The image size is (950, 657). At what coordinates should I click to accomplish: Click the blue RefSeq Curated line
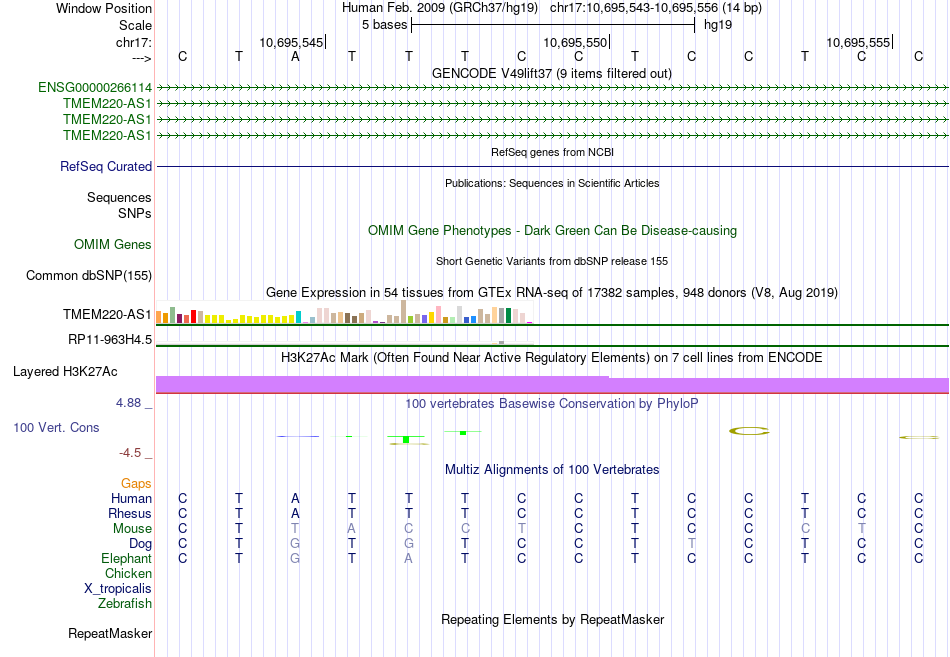point(552,166)
